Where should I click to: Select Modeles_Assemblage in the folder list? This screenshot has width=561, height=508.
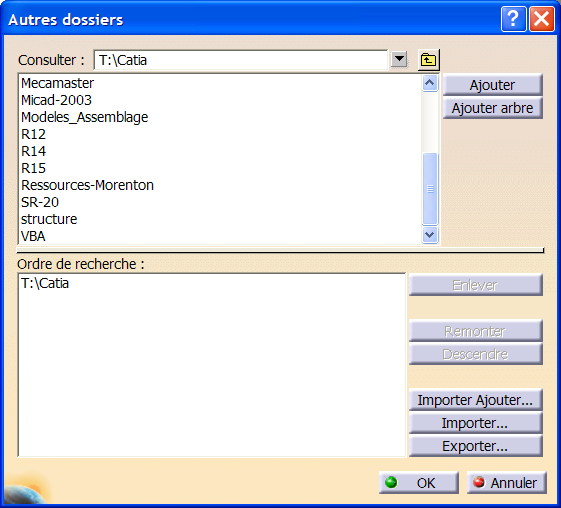pyautogui.click(x=84, y=117)
